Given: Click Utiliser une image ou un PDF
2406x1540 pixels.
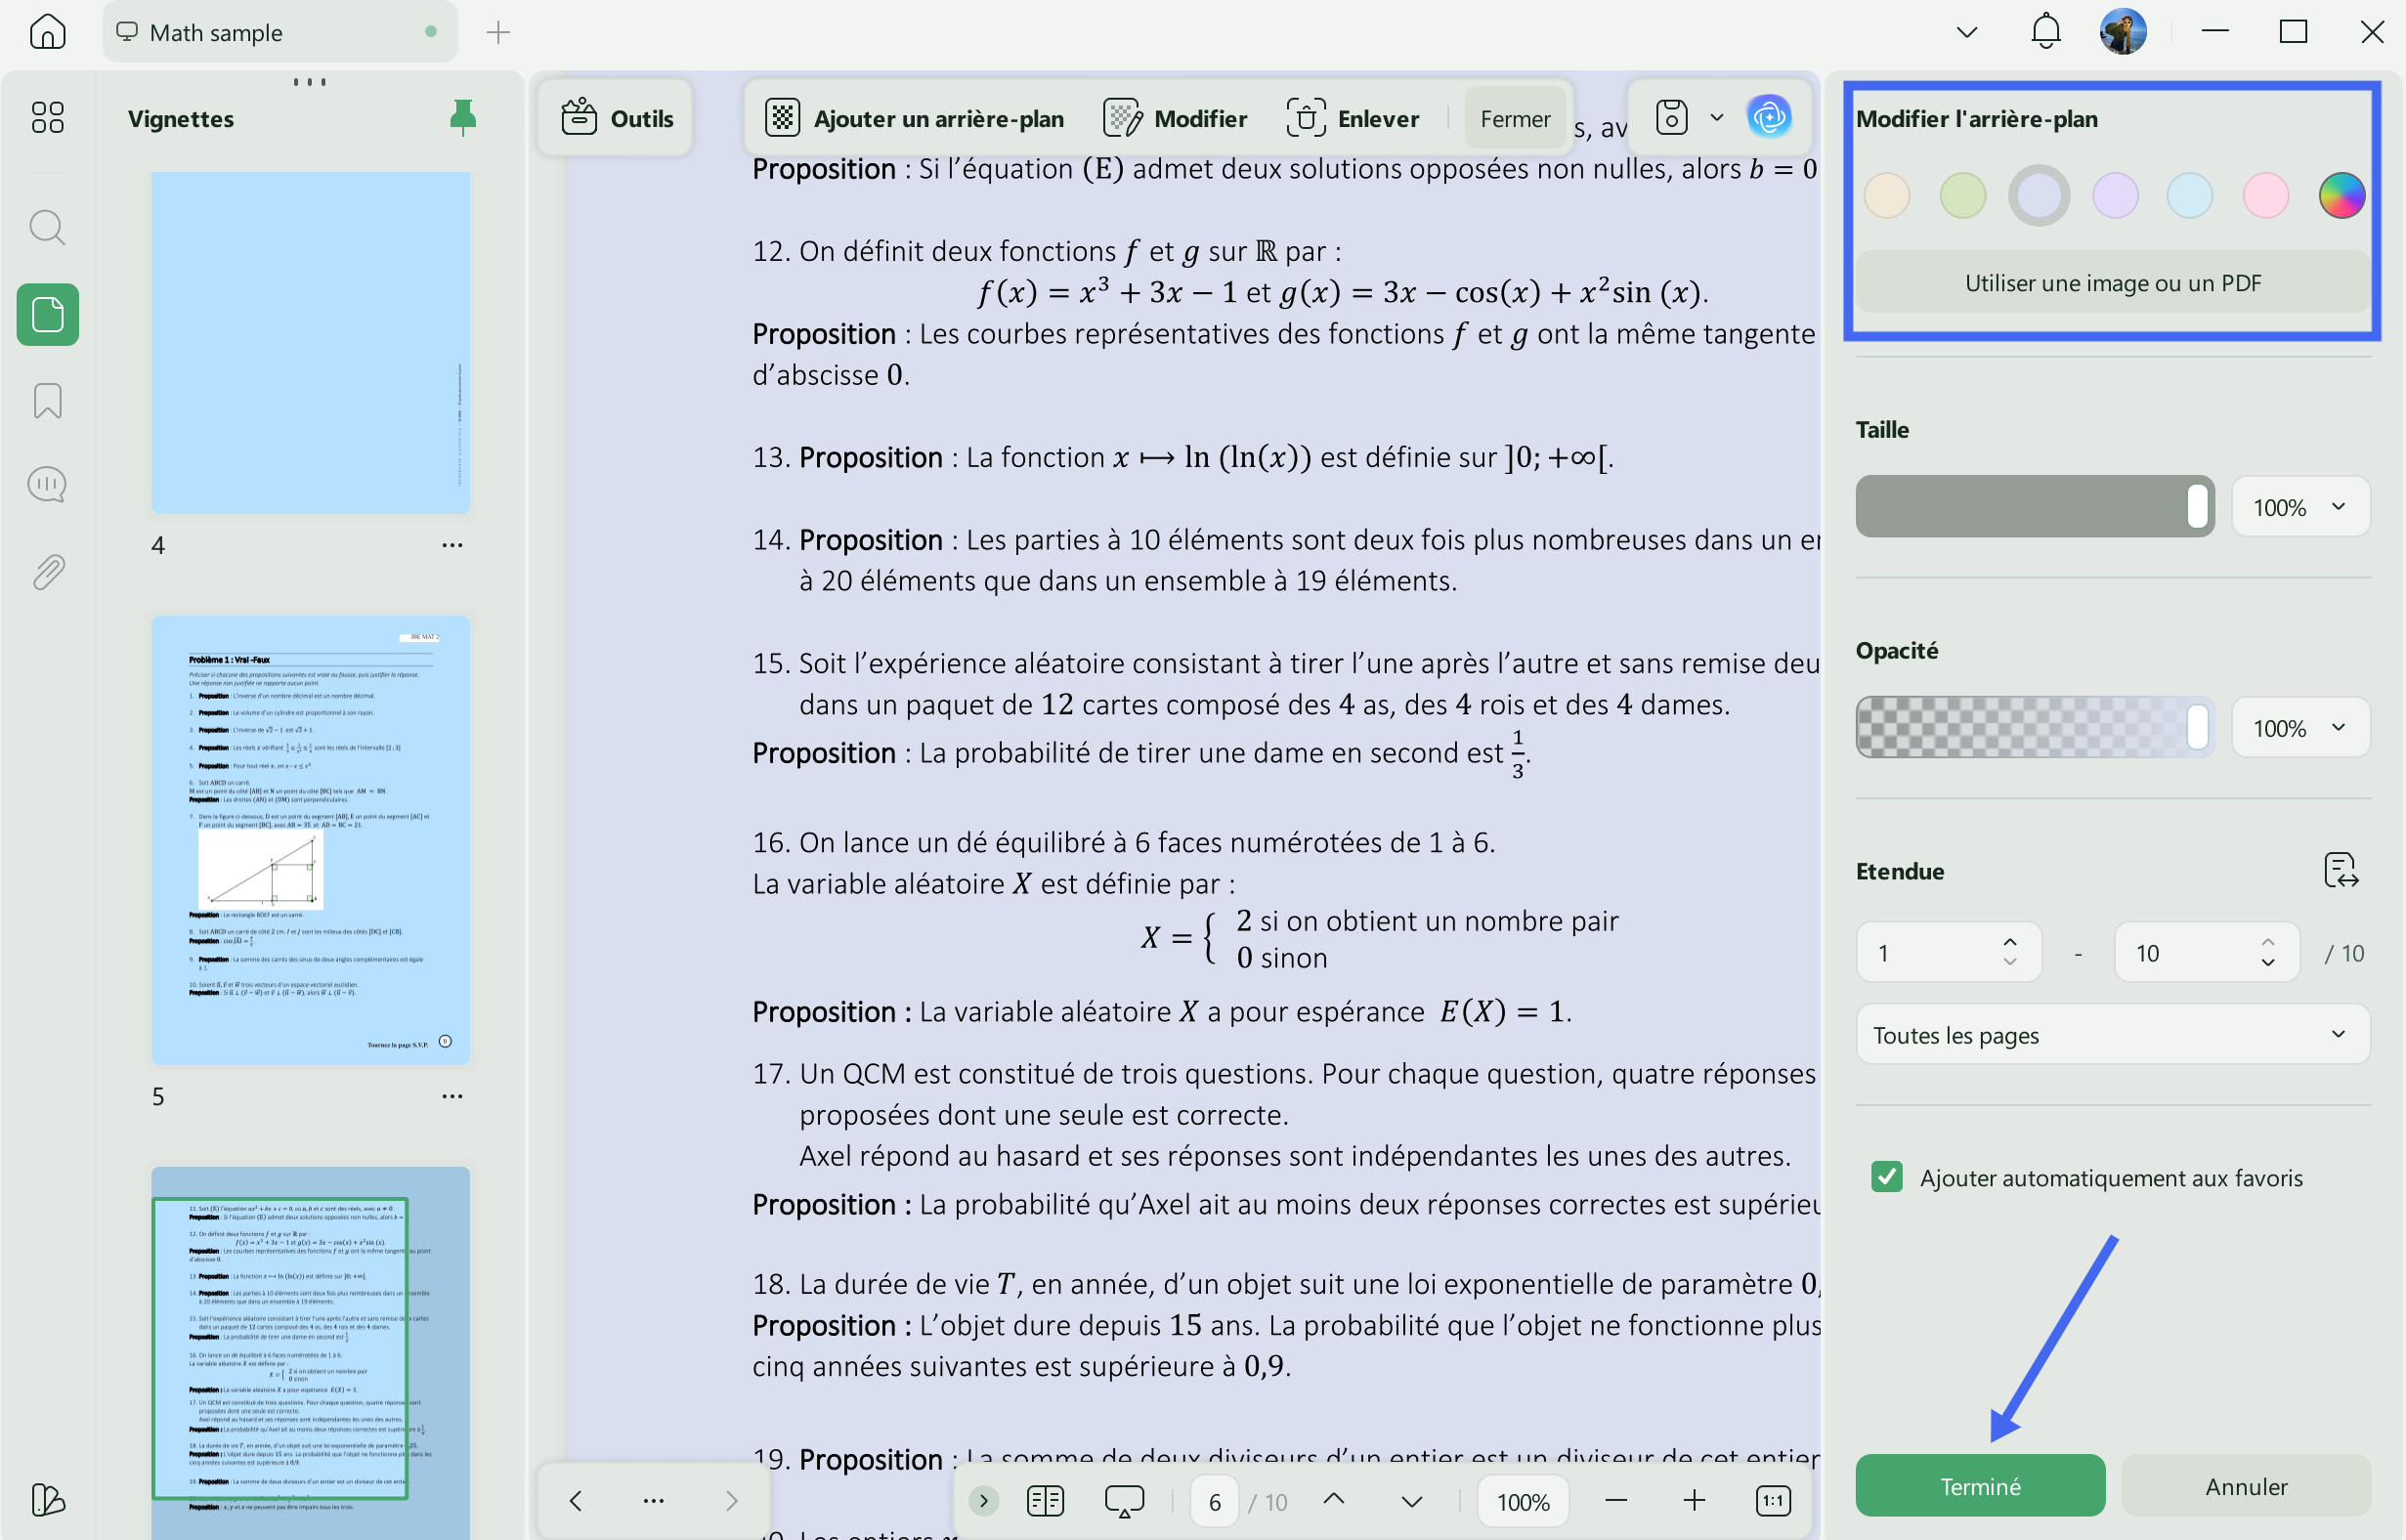Looking at the screenshot, I should pyautogui.click(x=2113, y=283).
